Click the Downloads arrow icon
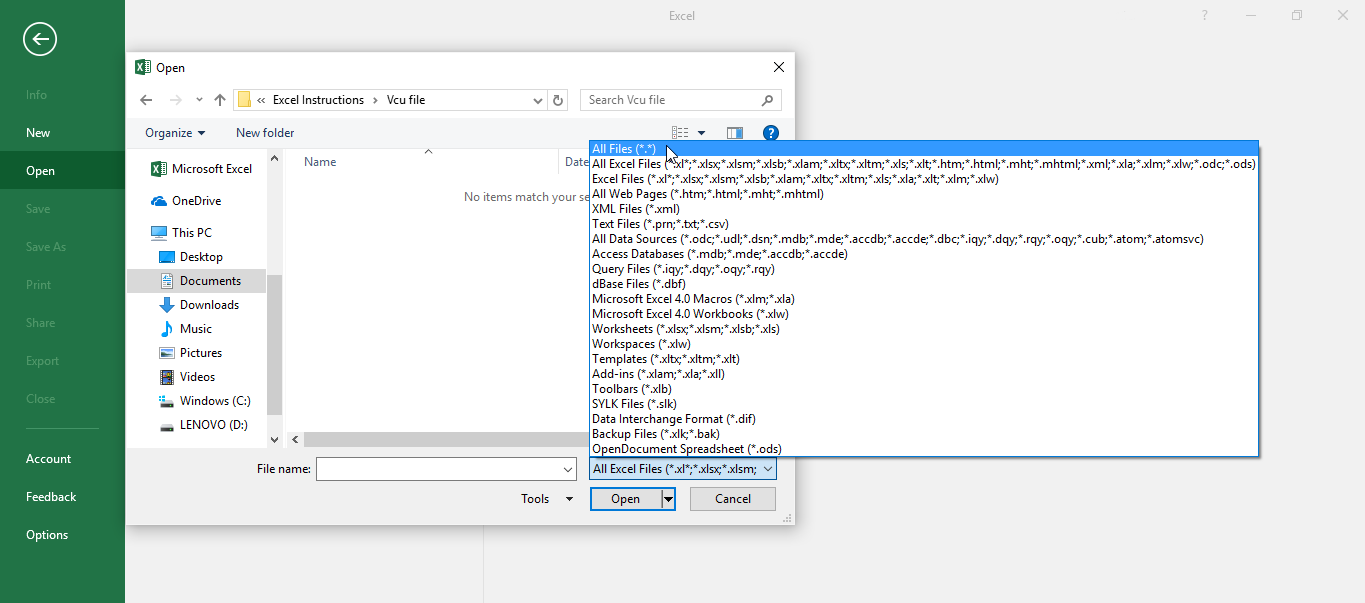Image resolution: width=1365 pixels, height=603 pixels. click(167, 305)
